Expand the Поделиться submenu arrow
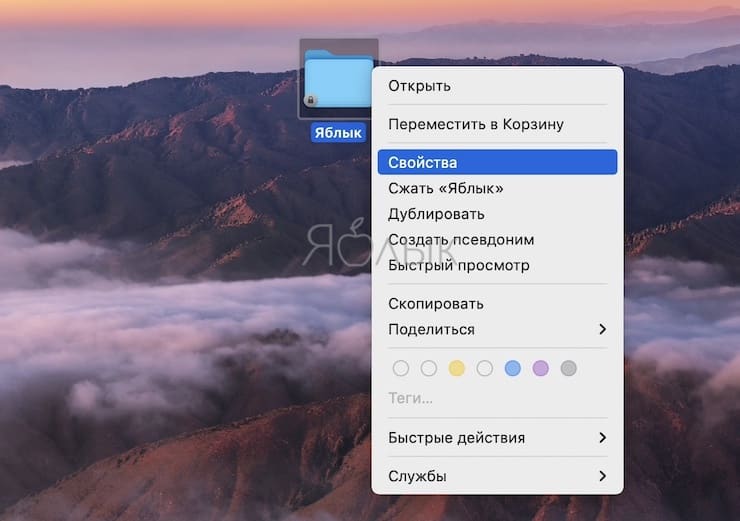This screenshot has width=740, height=521. (x=602, y=329)
